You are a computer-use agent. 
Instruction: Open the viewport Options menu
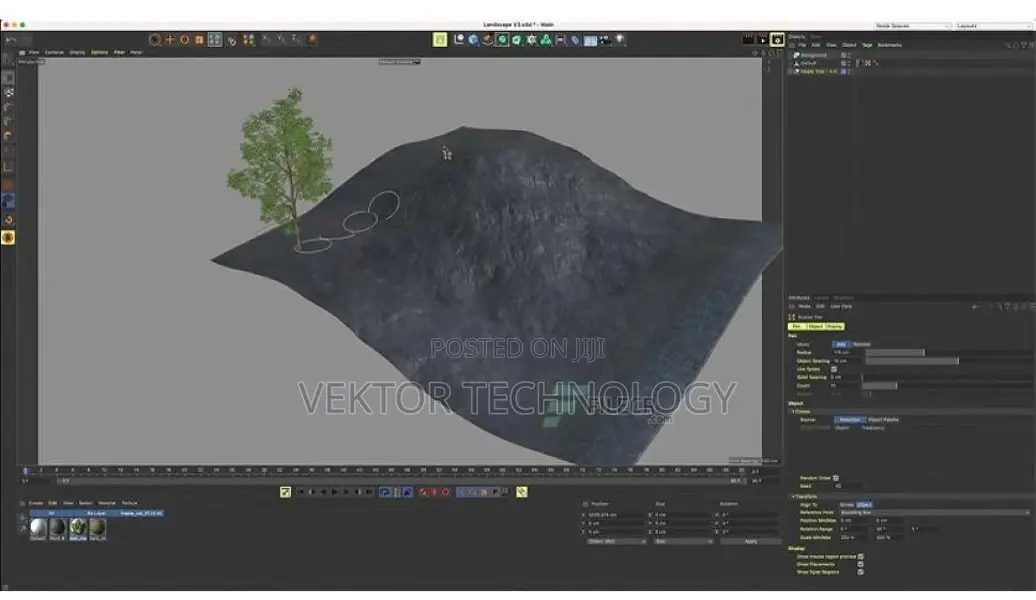tap(99, 52)
